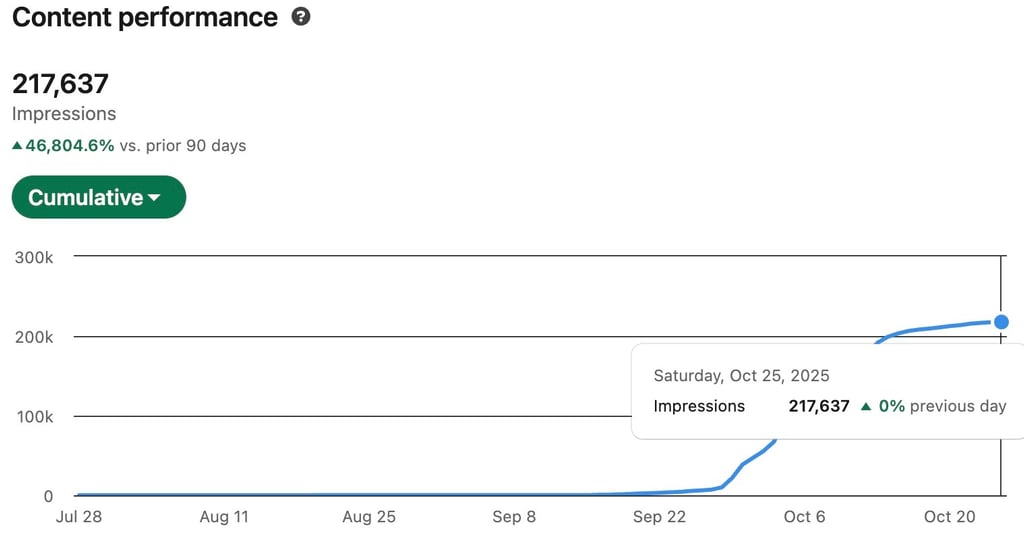This screenshot has width=1024, height=556.
Task: Click the Sep 8 axis label
Action: pos(514,517)
